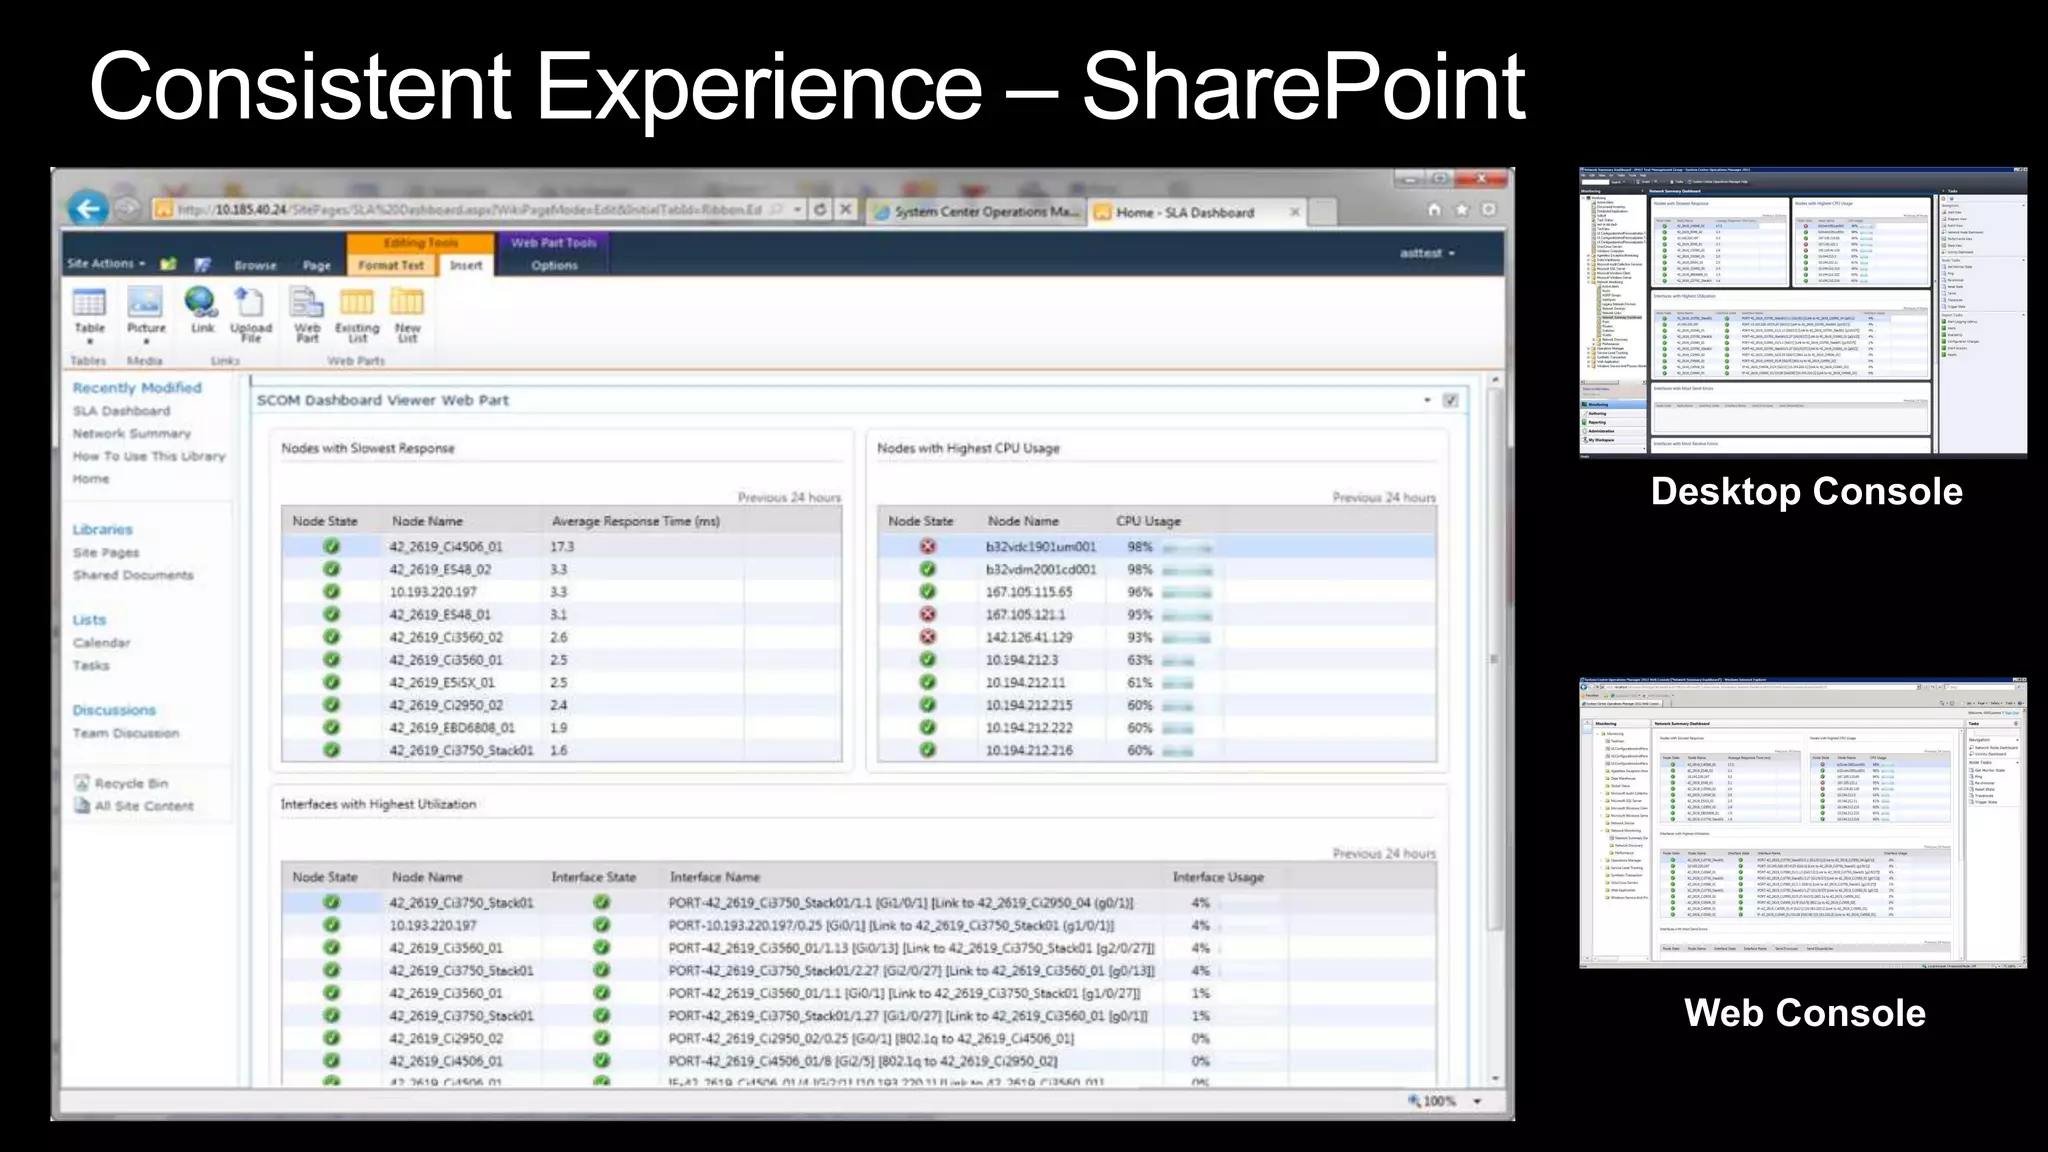Open the favorites star icon
The image size is (2048, 1152).
coord(1461,209)
